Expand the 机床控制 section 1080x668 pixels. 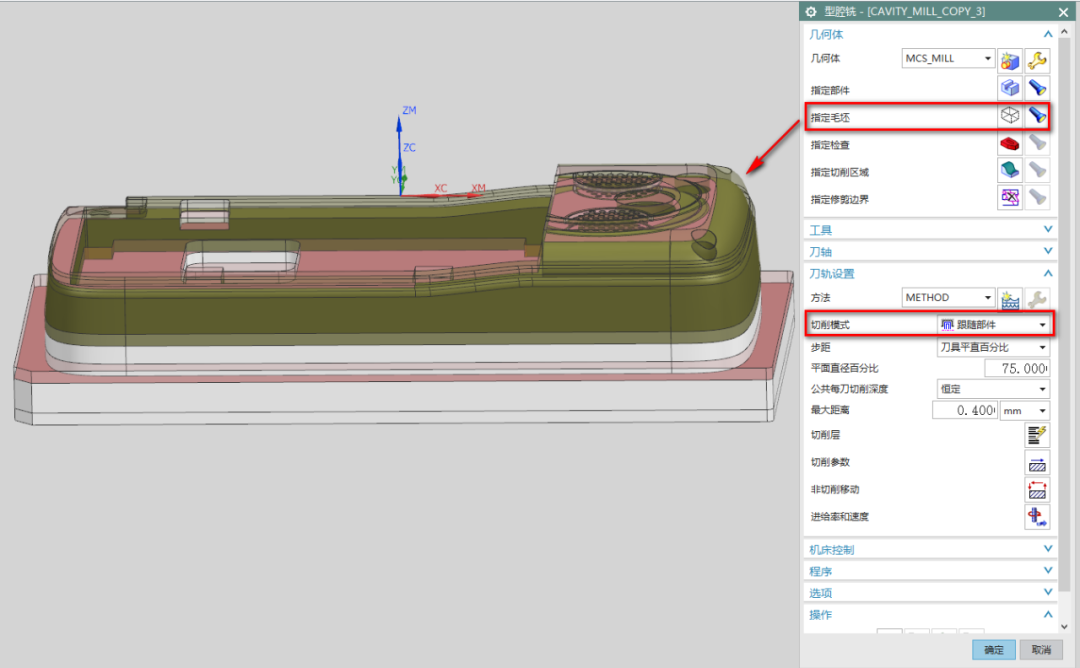click(x=930, y=549)
